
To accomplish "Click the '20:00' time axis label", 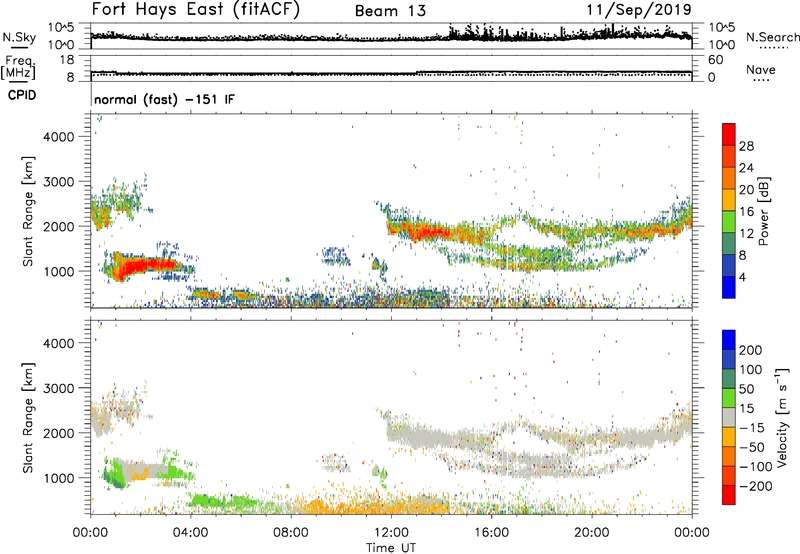I will point(591,533).
